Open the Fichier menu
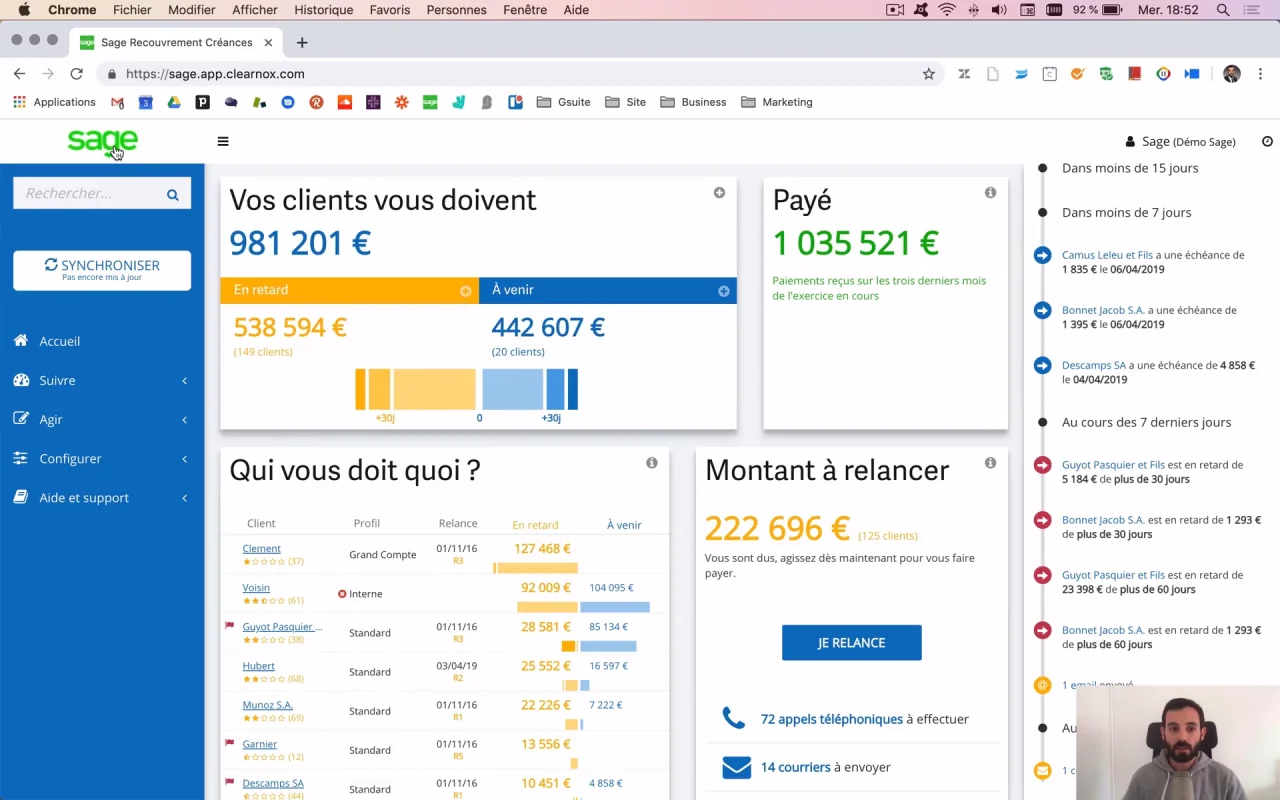Screen dimensions: 1280x800 (x=132, y=10)
